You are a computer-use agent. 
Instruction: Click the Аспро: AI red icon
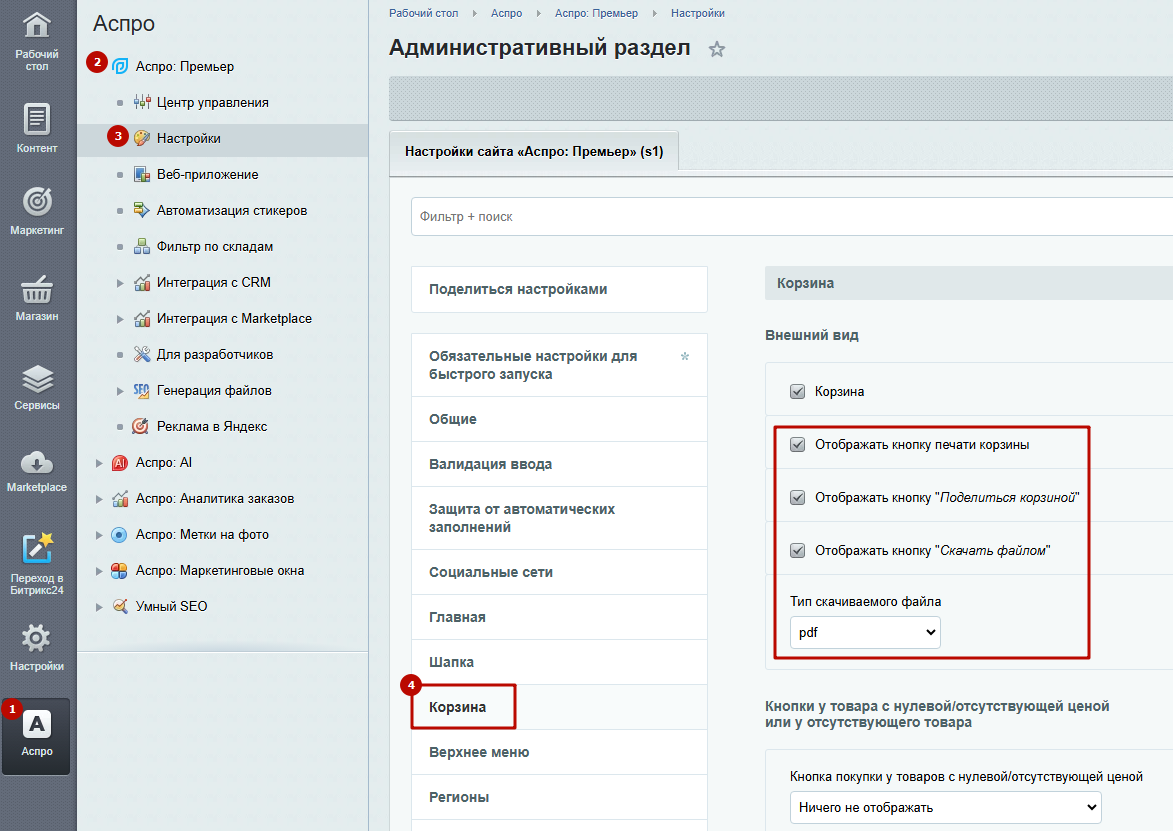click(120, 463)
